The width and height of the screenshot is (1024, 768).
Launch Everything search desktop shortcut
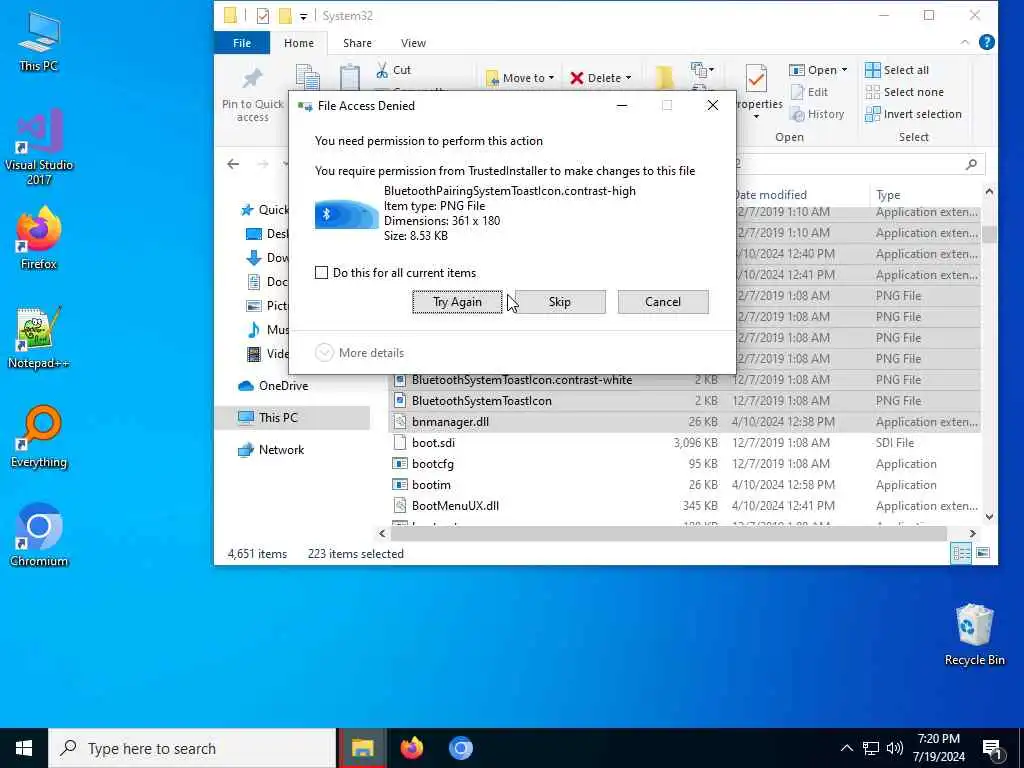(39, 437)
